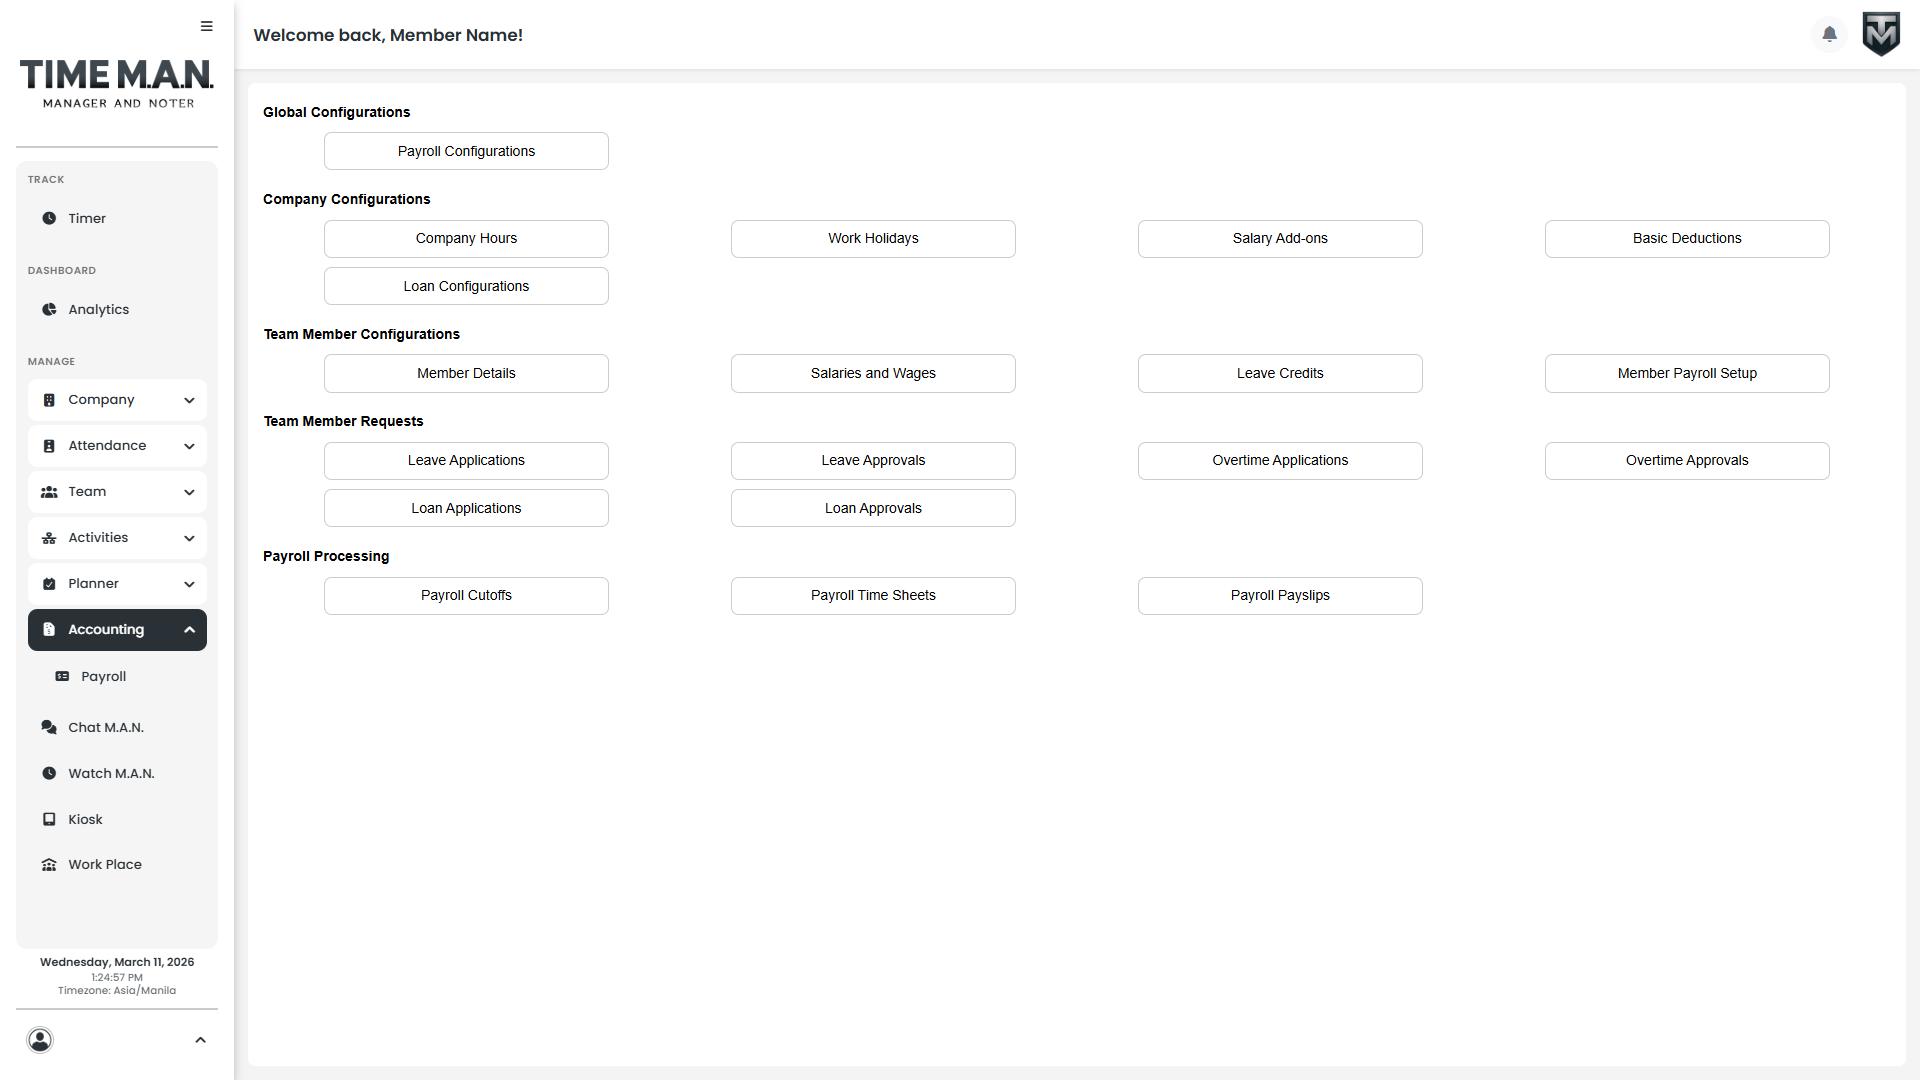Click the Leave Approvals button
This screenshot has width=1920, height=1080.
point(873,461)
